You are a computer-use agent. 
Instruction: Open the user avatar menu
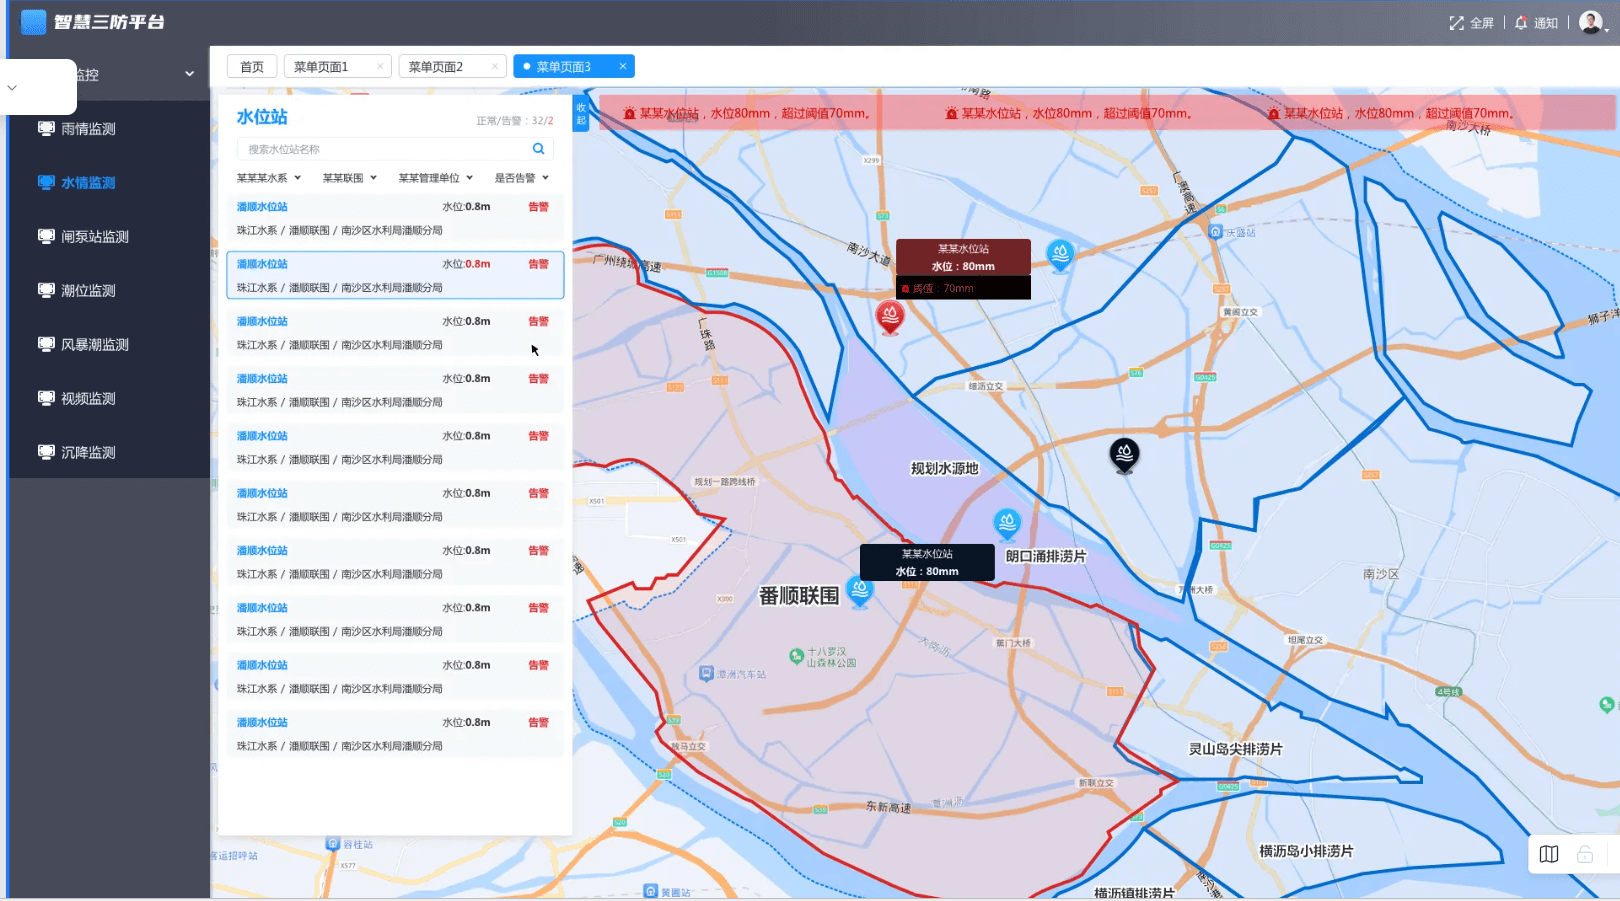coord(1591,23)
